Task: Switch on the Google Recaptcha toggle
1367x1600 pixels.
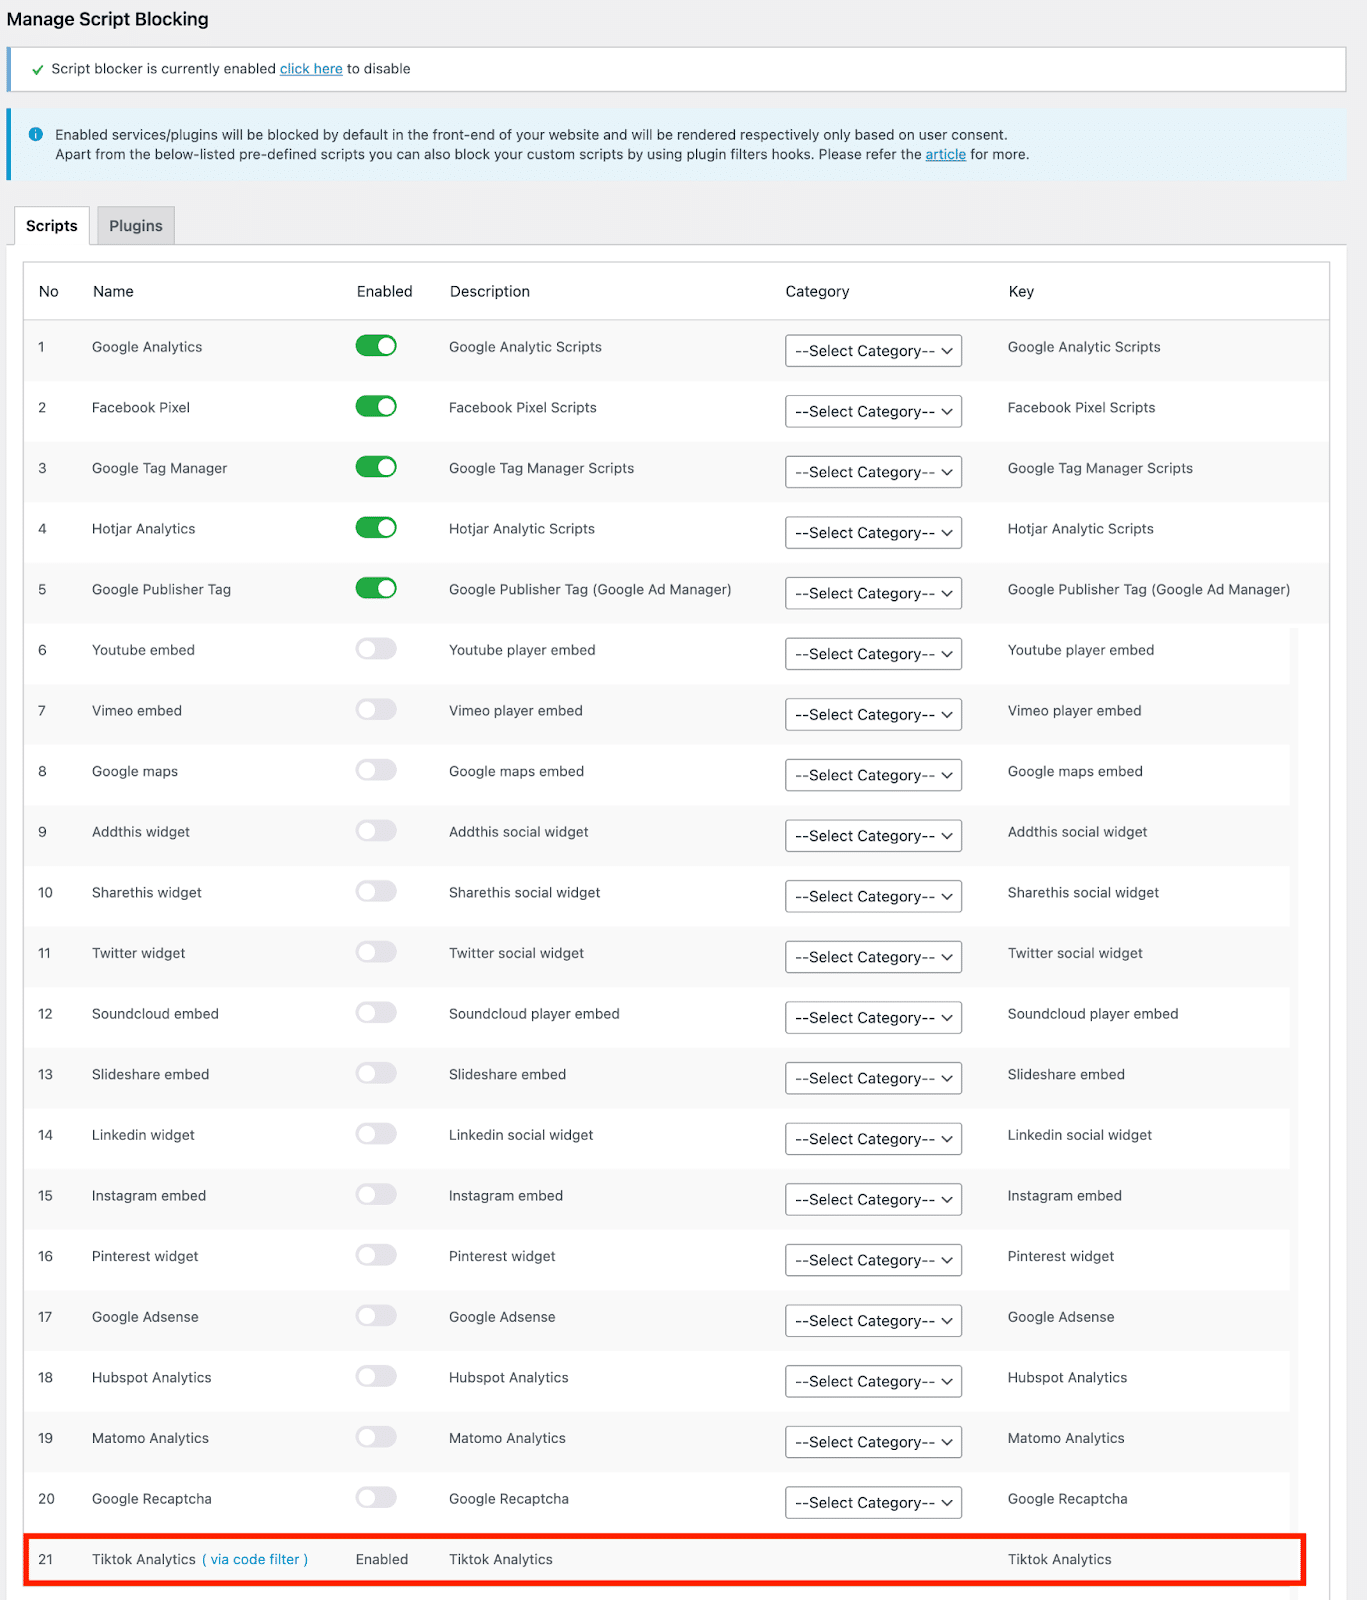Action: pyautogui.click(x=376, y=1498)
